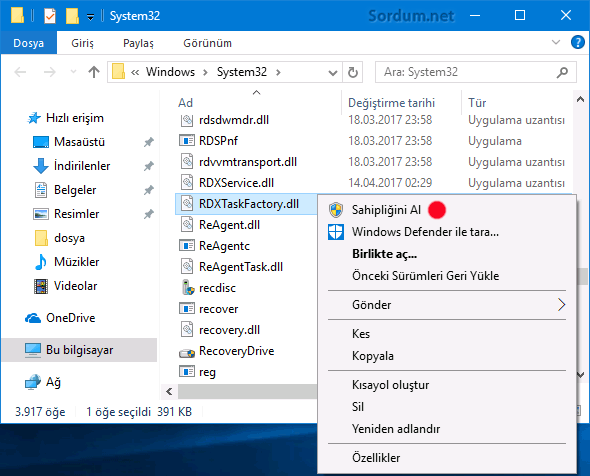Image resolution: width=590 pixels, height=476 pixels.
Task: Click the New Folder quick access icon in title bar
Action: pyautogui.click(x=72, y=16)
